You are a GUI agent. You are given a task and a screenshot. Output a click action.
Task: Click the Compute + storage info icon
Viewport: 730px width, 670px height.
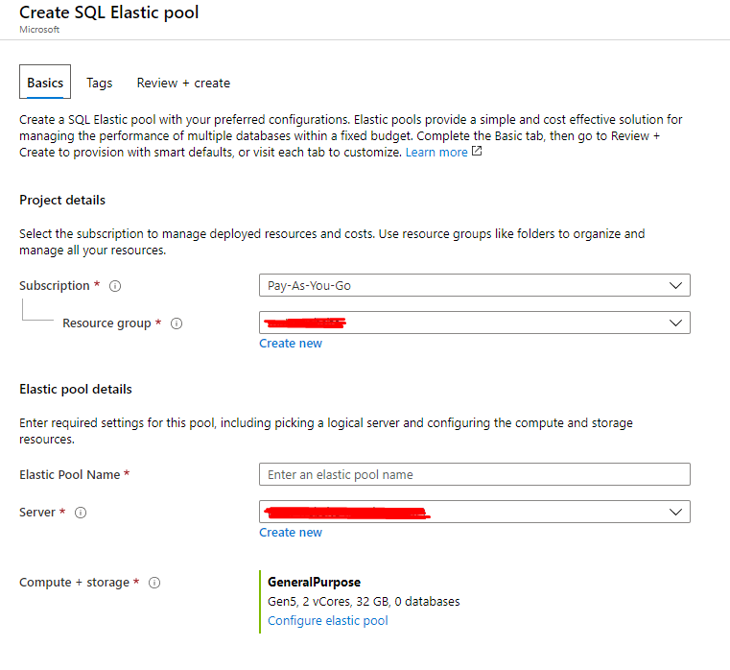click(154, 583)
